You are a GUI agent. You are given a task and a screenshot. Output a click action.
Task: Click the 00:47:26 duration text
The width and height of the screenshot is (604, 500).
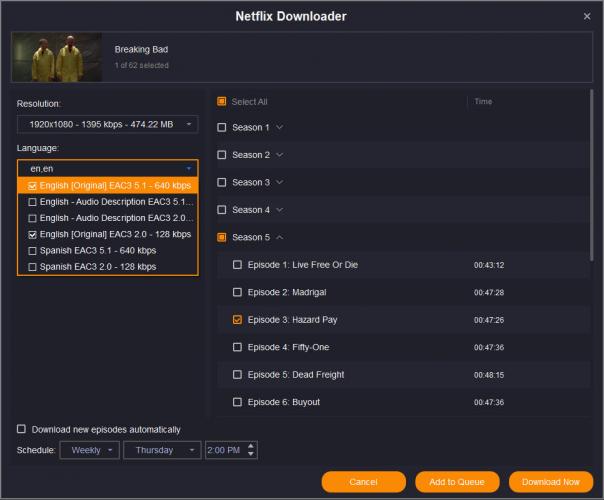[x=489, y=320]
